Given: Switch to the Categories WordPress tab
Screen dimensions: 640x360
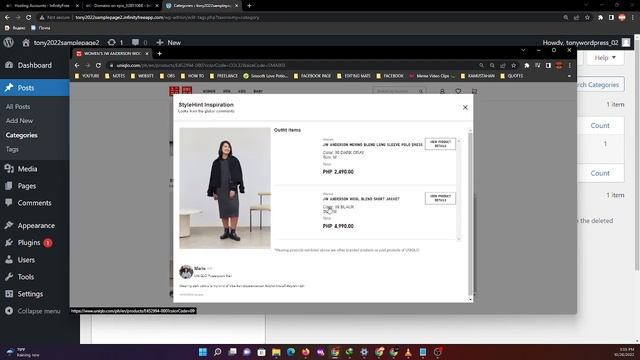Looking at the screenshot, I should pos(202,6).
